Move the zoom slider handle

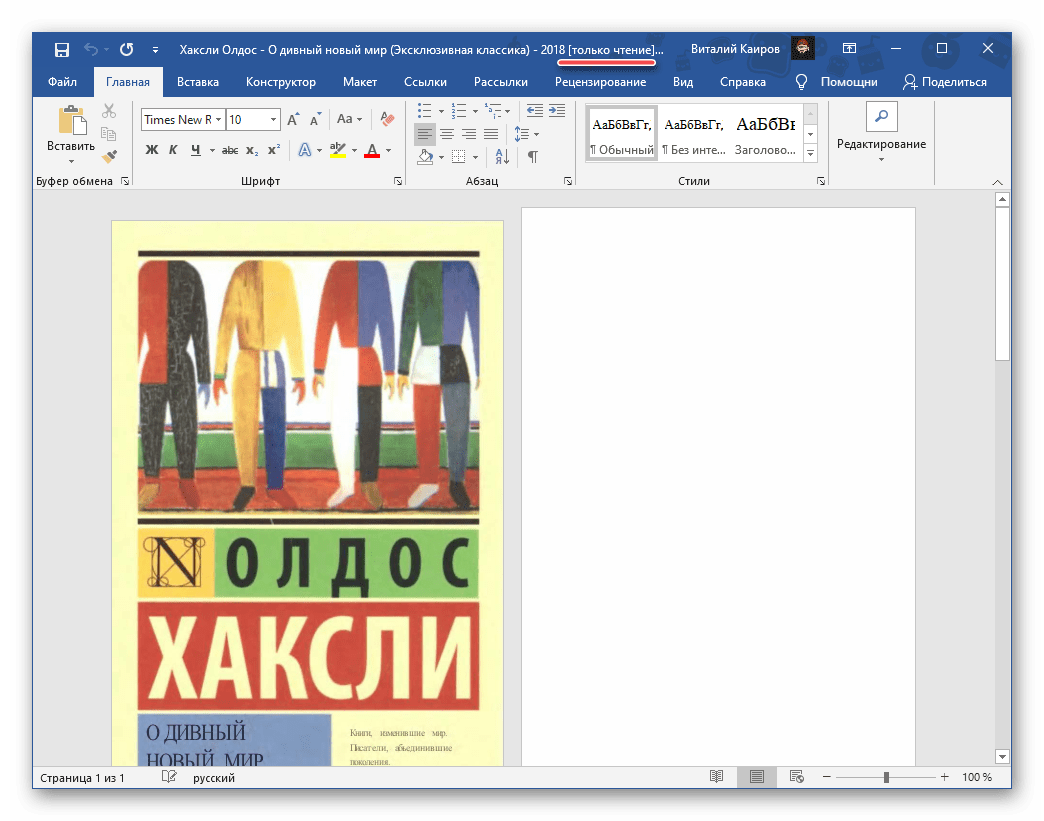[886, 777]
